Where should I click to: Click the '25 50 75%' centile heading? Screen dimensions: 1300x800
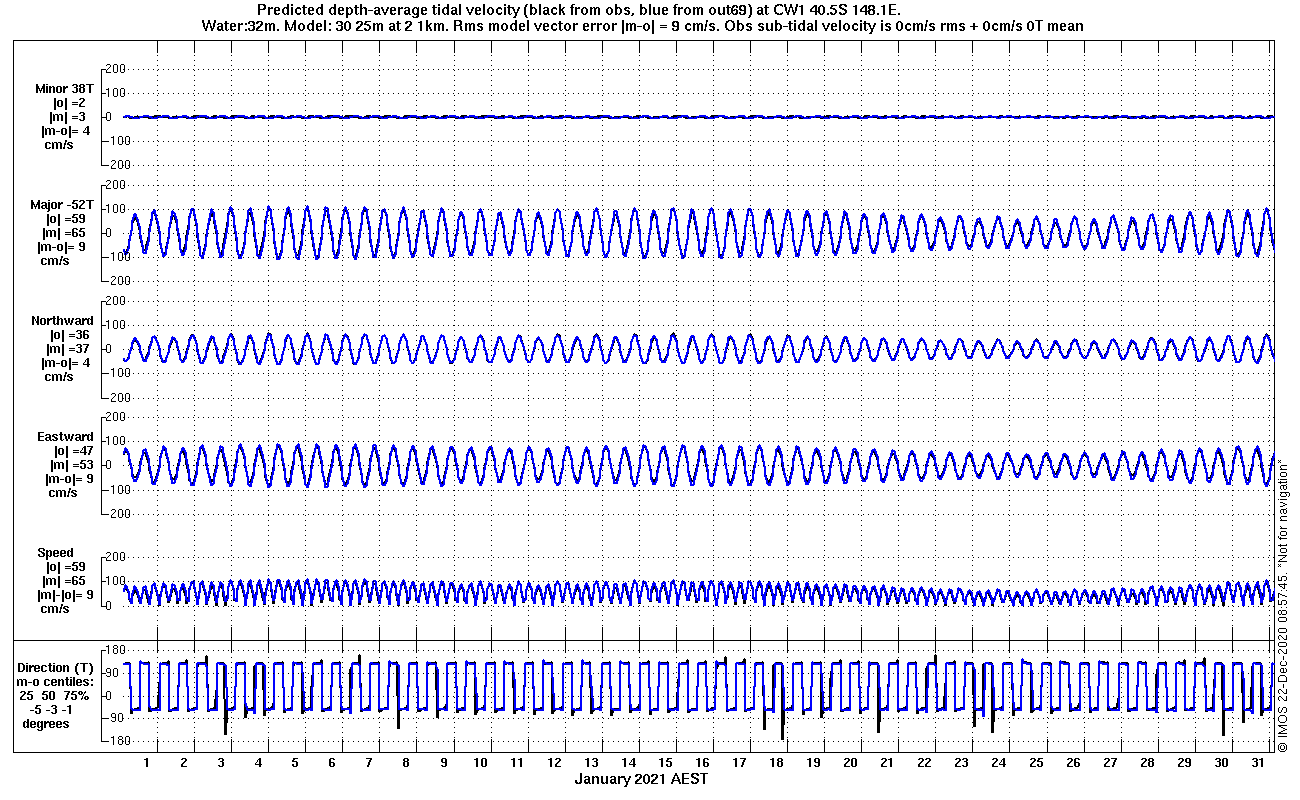coord(54,695)
